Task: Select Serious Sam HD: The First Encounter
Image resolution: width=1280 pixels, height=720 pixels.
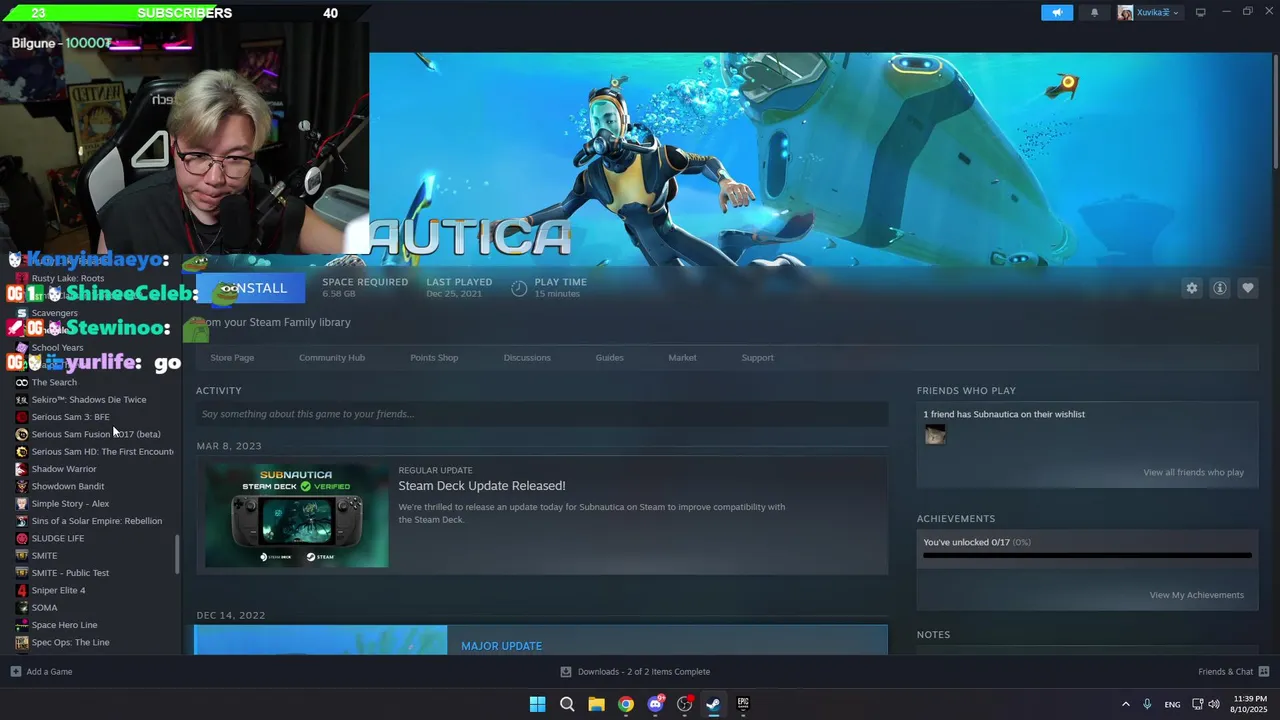Action: click(102, 451)
